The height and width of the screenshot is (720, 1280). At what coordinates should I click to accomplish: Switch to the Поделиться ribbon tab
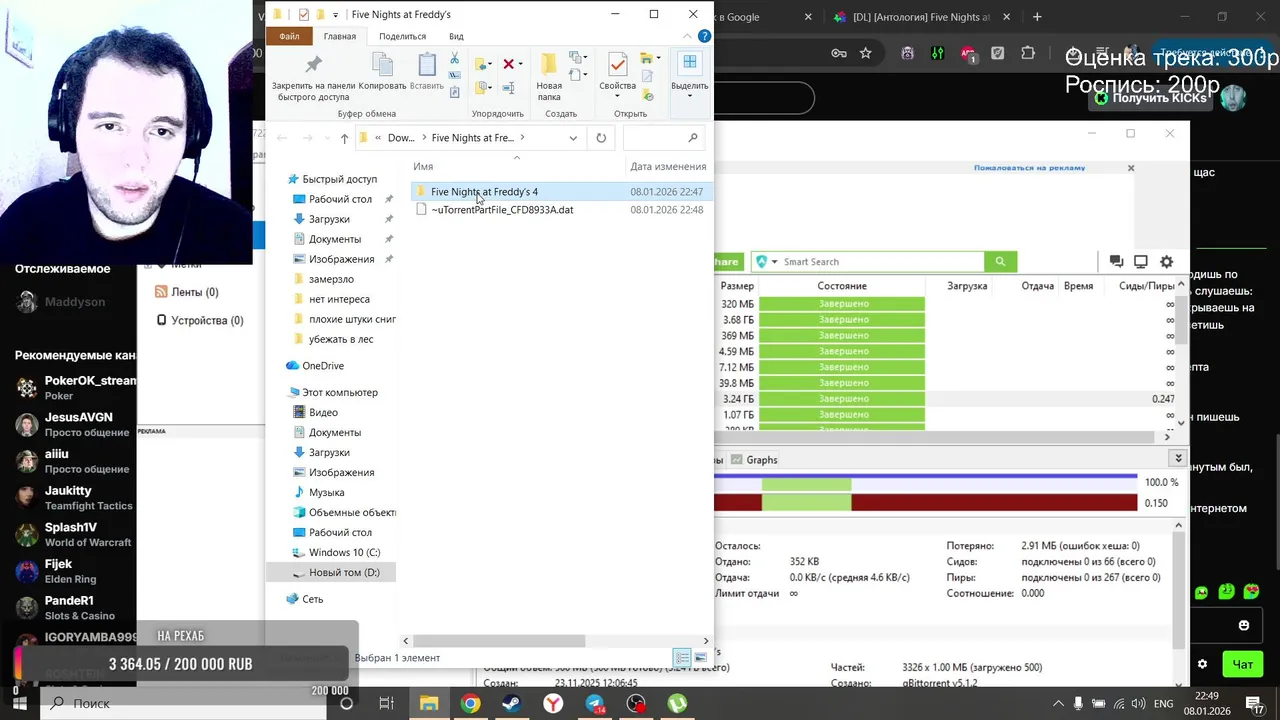pyautogui.click(x=402, y=36)
